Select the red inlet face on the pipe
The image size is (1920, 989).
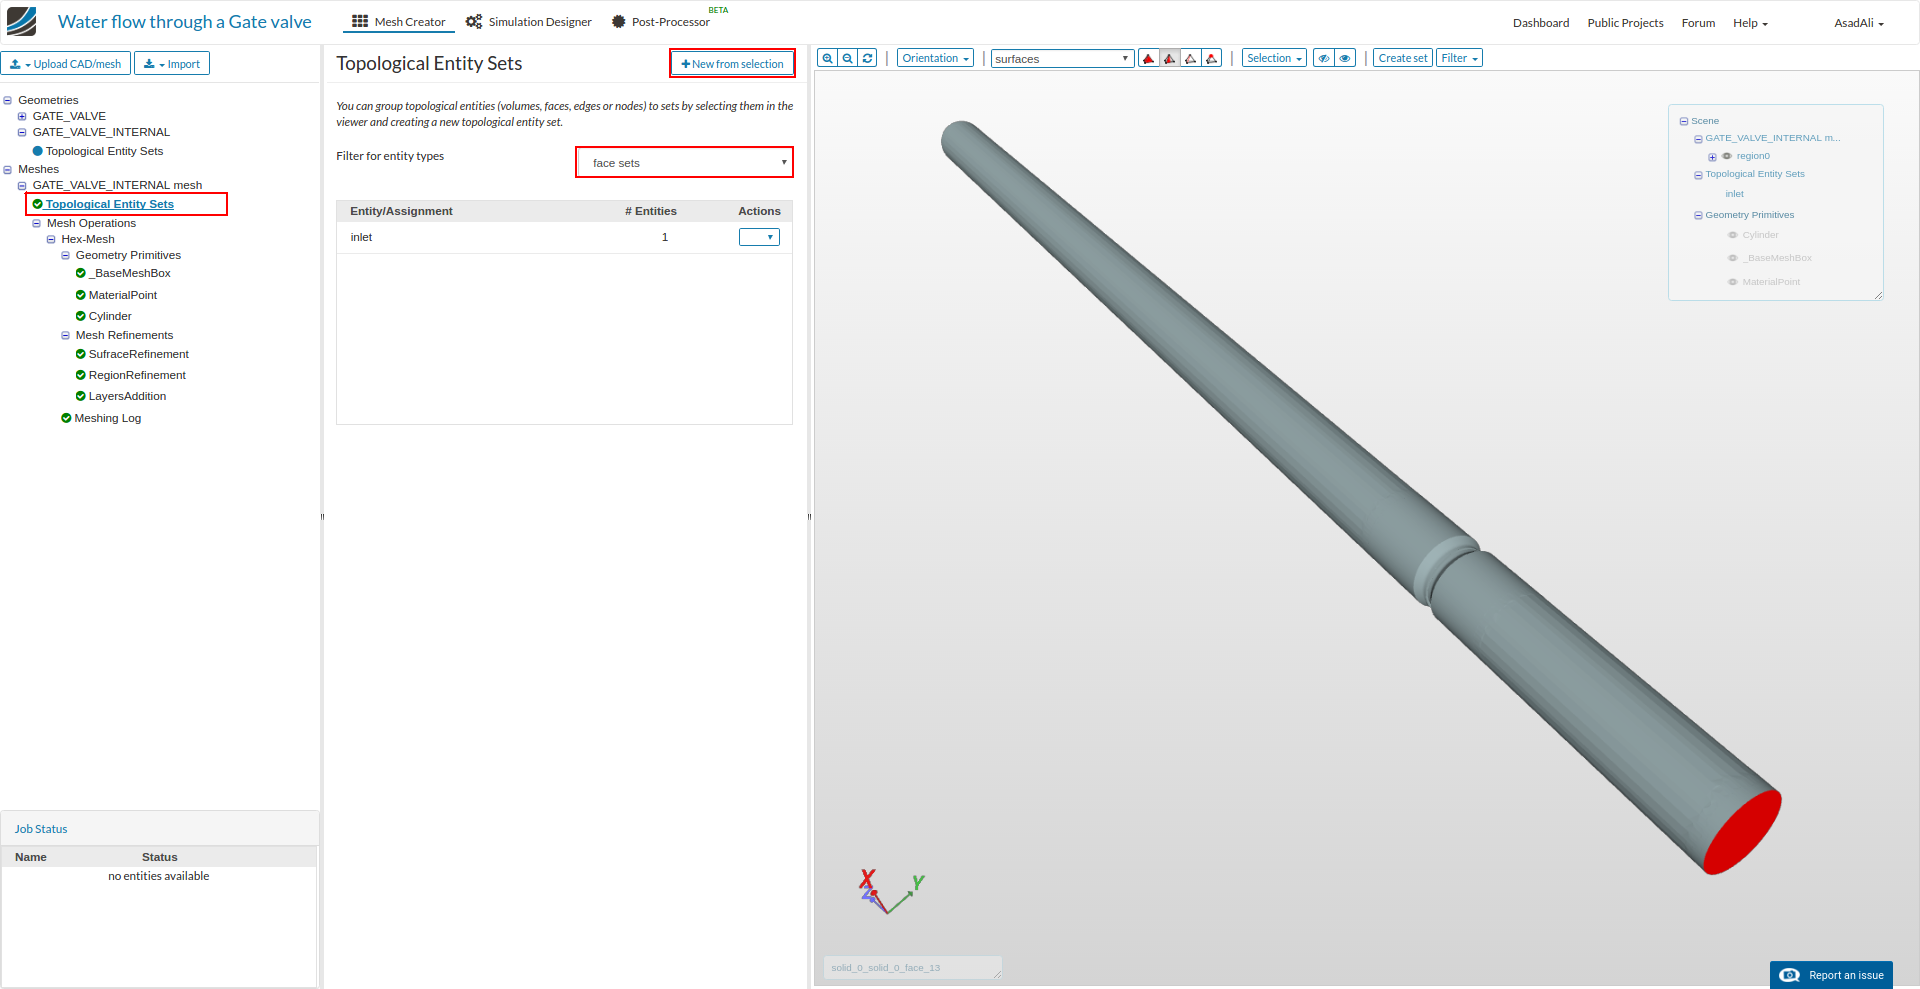coord(1742,832)
